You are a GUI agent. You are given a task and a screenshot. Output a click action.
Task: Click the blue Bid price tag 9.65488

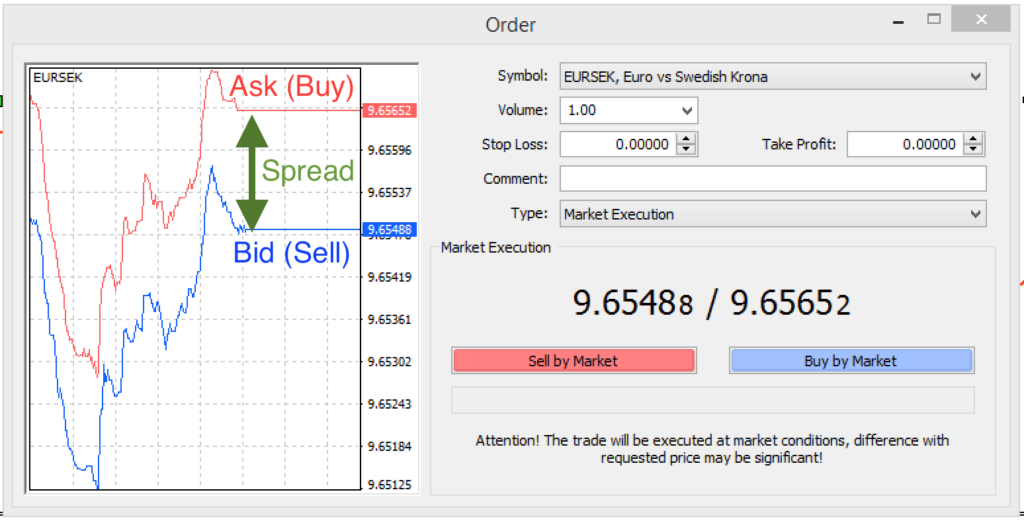(x=389, y=229)
